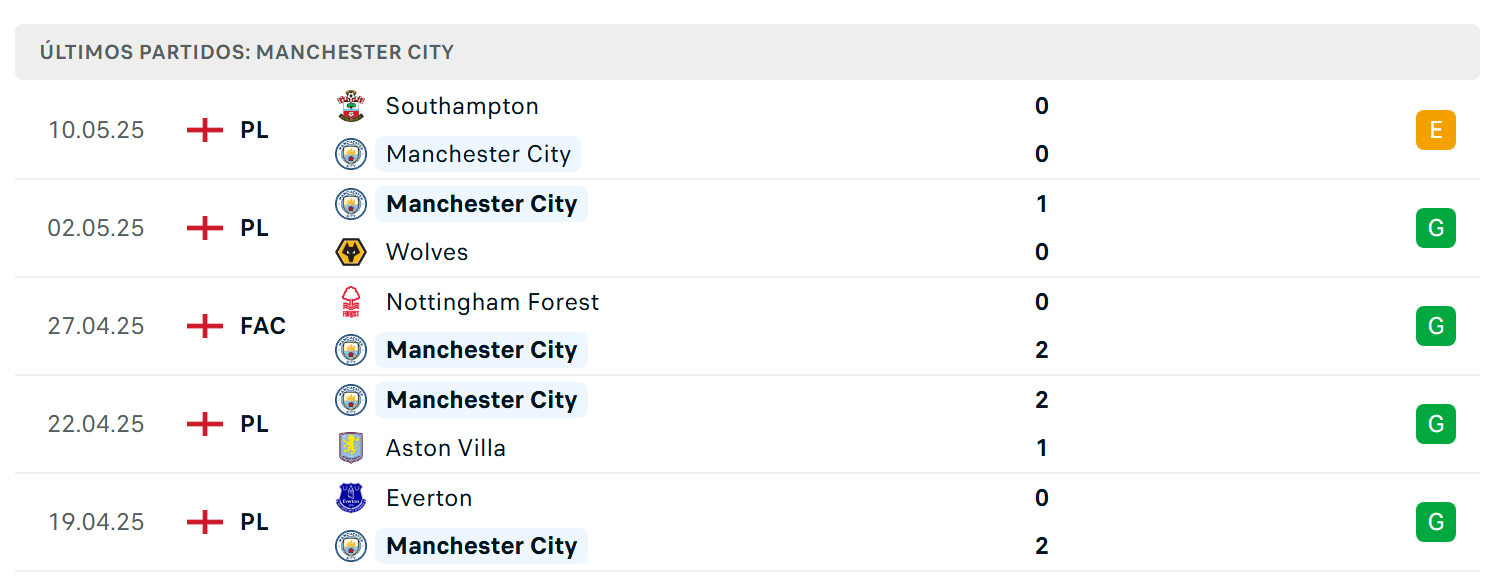Image resolution: width=1494 pixels, height=588 pixels.
Task: Open the Everton team link
Action: (429, 498)
